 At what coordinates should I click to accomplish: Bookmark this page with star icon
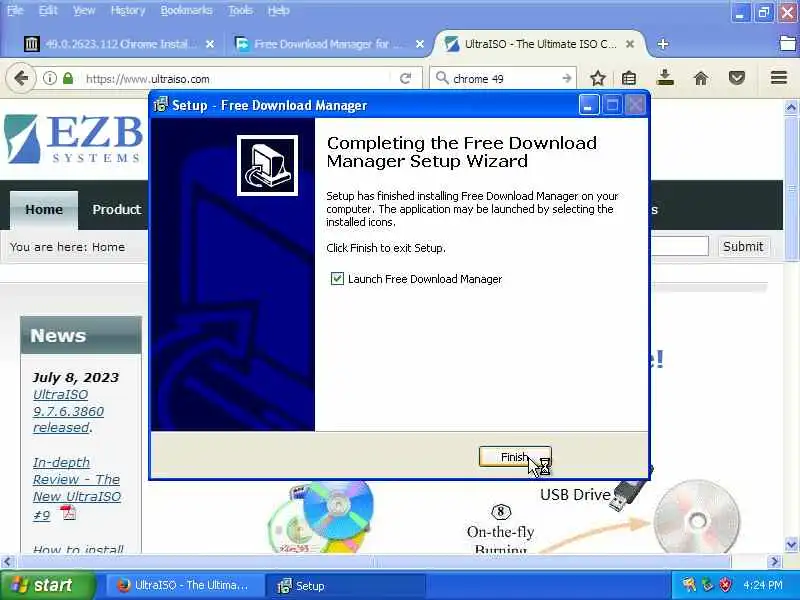598,79
